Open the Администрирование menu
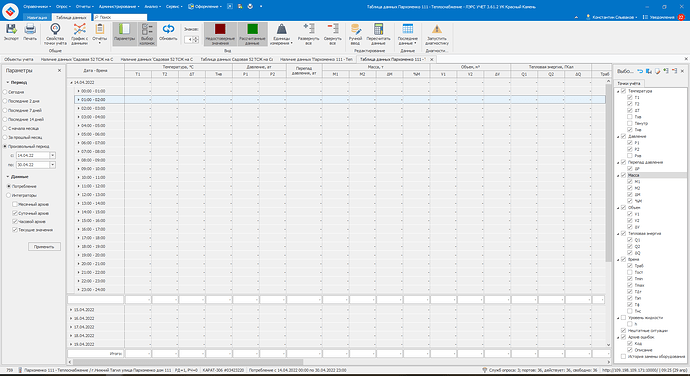The height and width of the screenshot is (376, 690). pyautogui.click(x=119, y=7)
